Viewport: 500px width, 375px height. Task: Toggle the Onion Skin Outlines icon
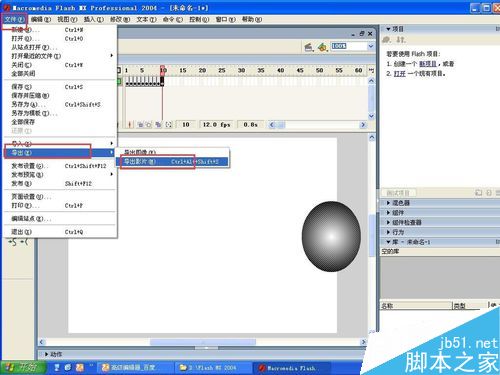(x=149, y=125)
